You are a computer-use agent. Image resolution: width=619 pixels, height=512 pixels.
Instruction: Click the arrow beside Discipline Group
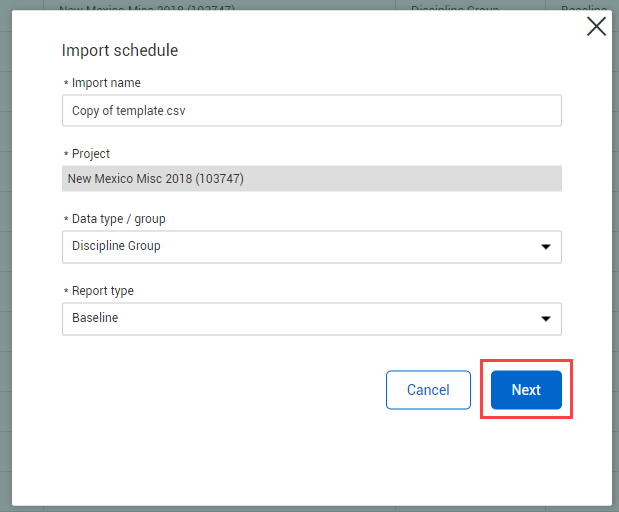tap(546, 246)
